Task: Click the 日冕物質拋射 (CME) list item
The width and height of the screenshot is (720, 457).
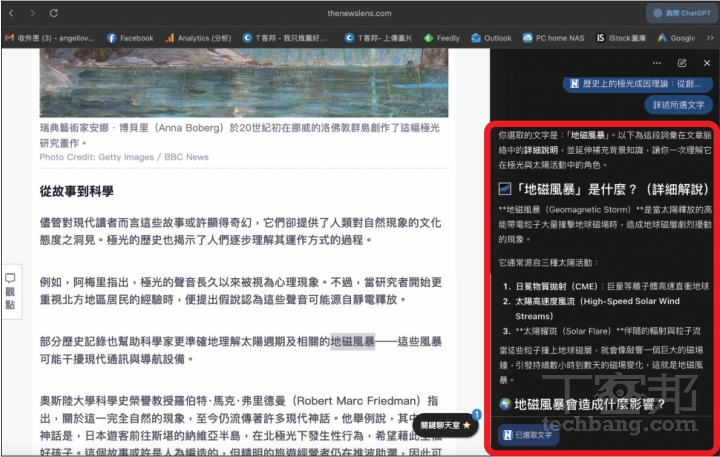Action: click(x=606, y=286)
